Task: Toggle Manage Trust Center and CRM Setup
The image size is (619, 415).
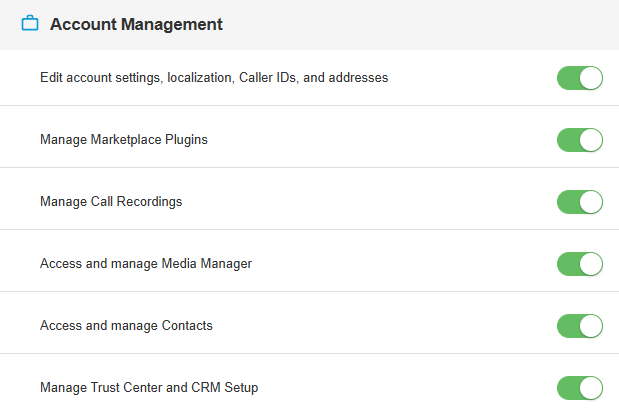Action: tap(580, 388)
